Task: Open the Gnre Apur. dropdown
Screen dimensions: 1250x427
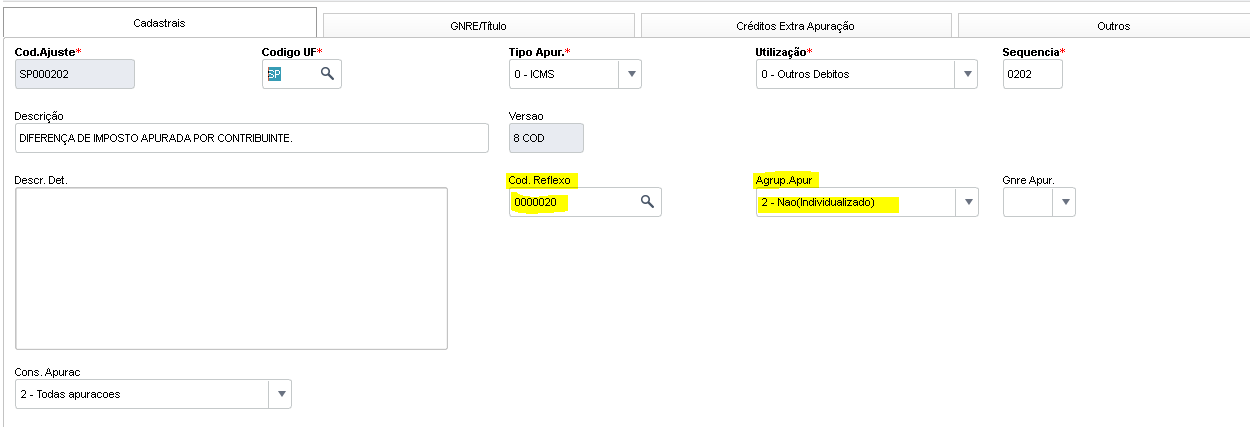Action: (x=1065, y=203)
